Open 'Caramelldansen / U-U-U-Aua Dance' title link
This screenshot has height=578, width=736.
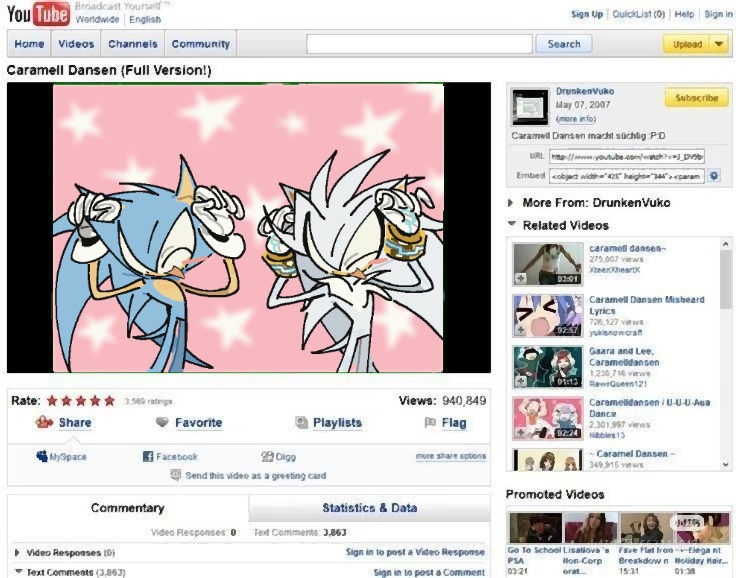point(649,408)
